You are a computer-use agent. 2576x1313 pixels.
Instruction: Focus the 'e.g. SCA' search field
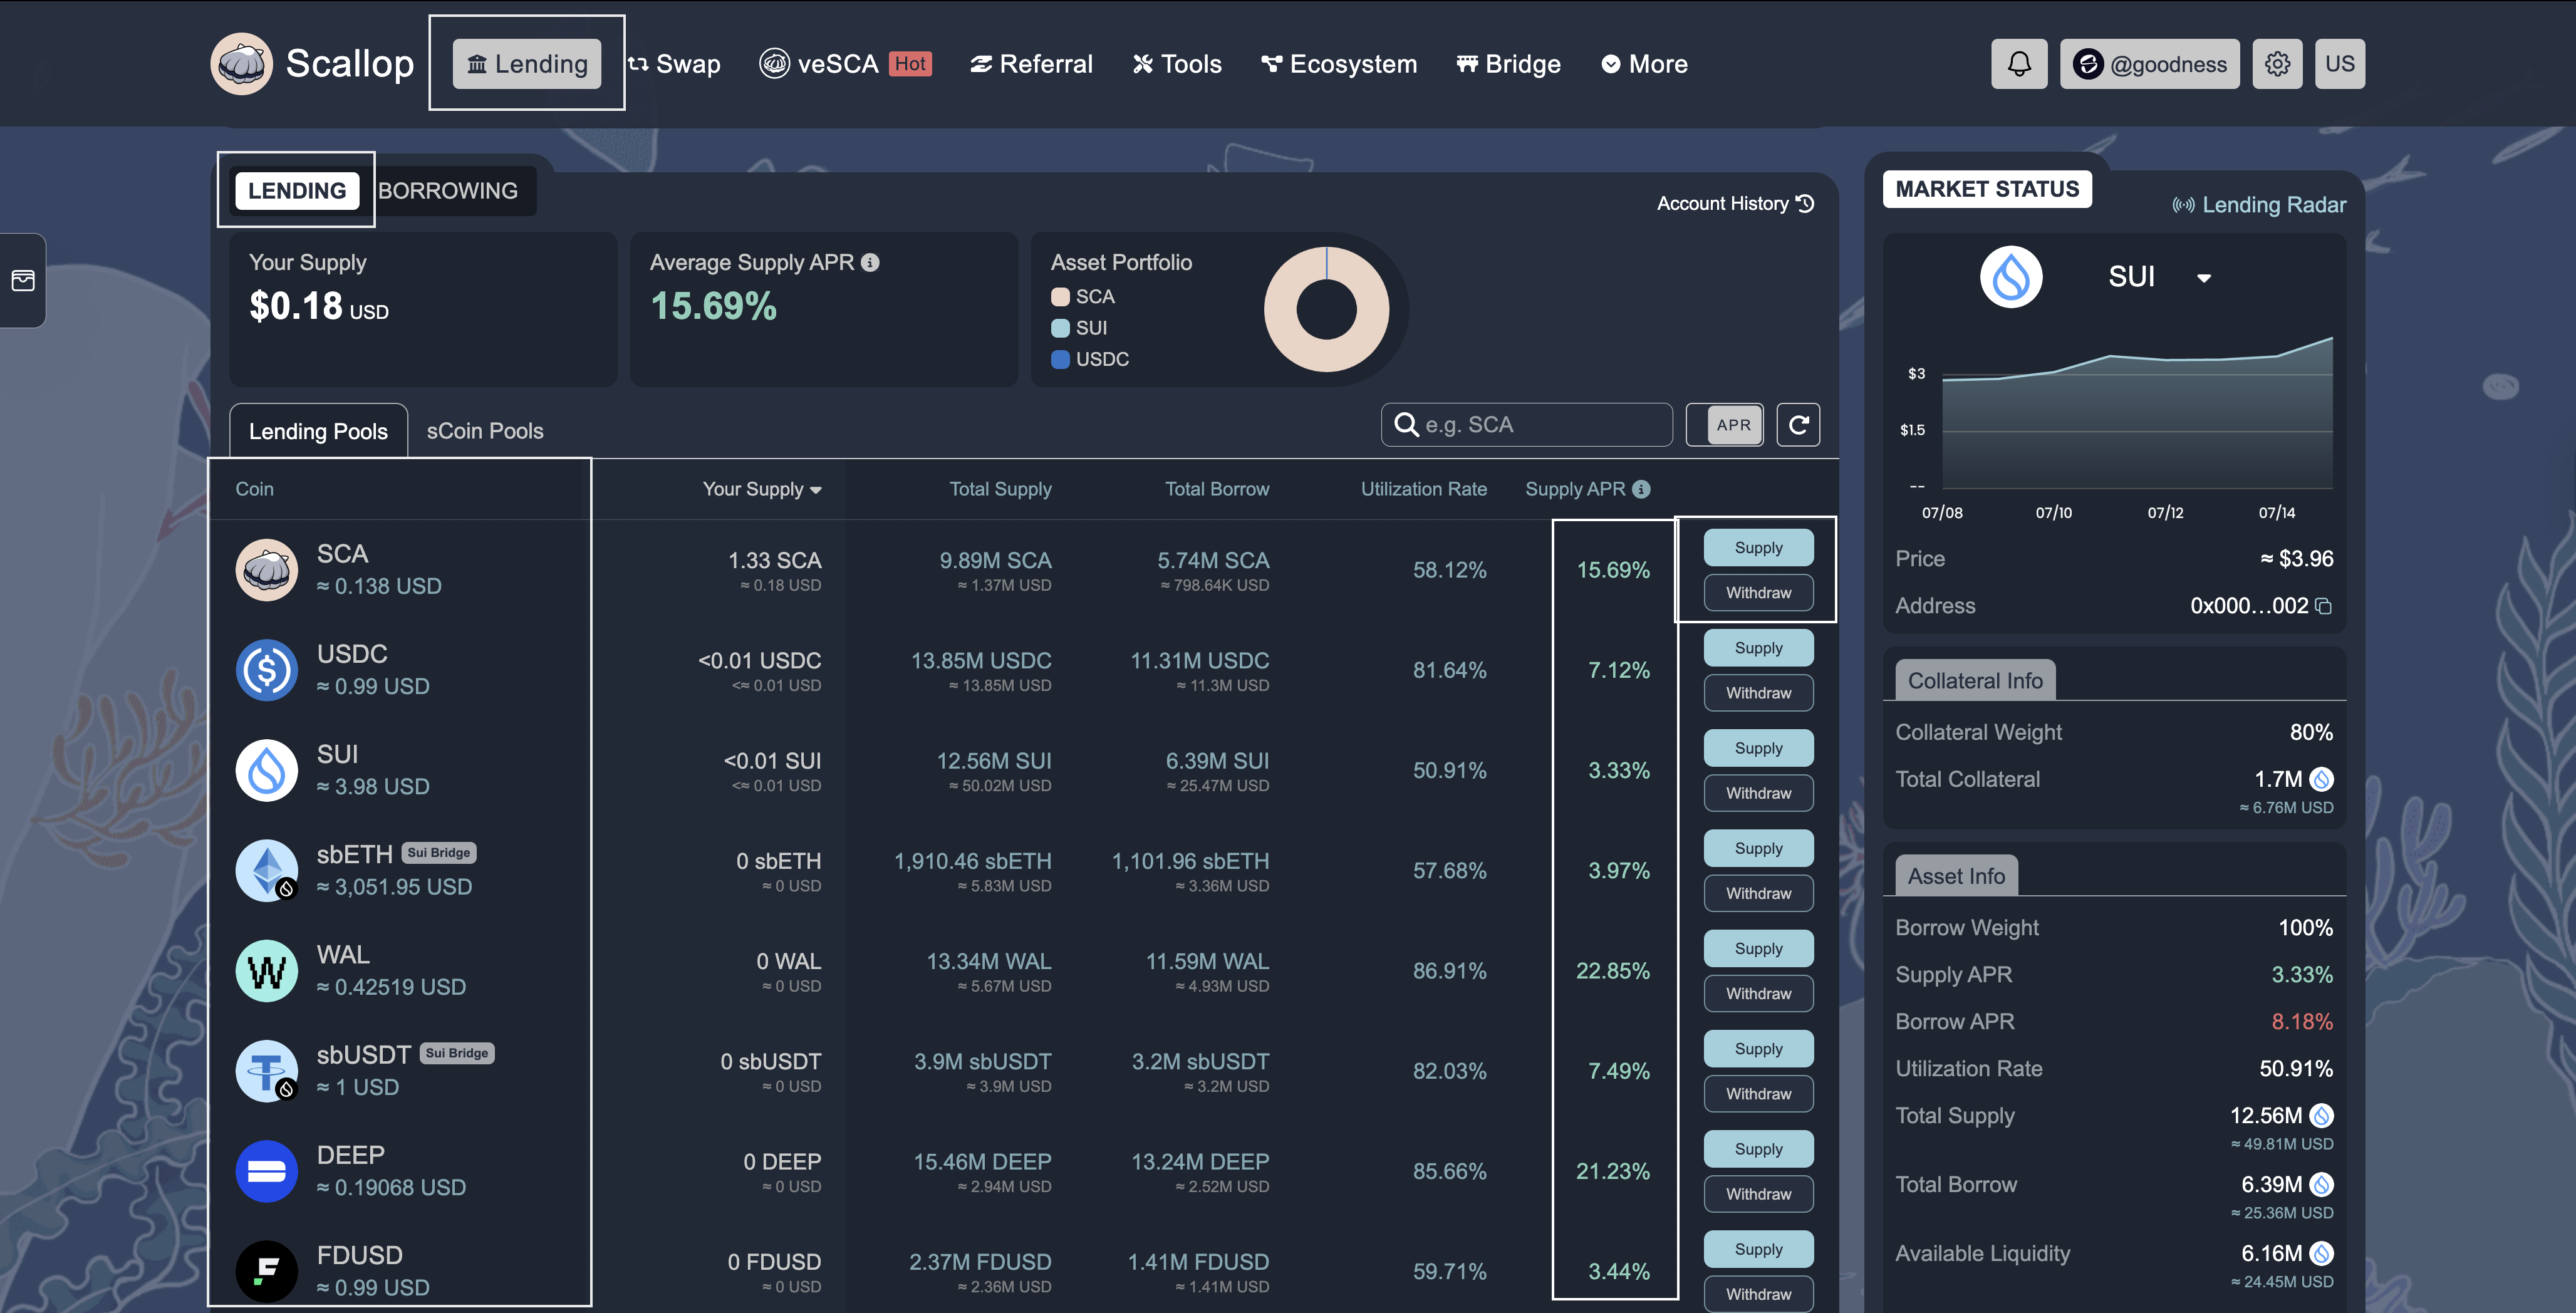1526,425
